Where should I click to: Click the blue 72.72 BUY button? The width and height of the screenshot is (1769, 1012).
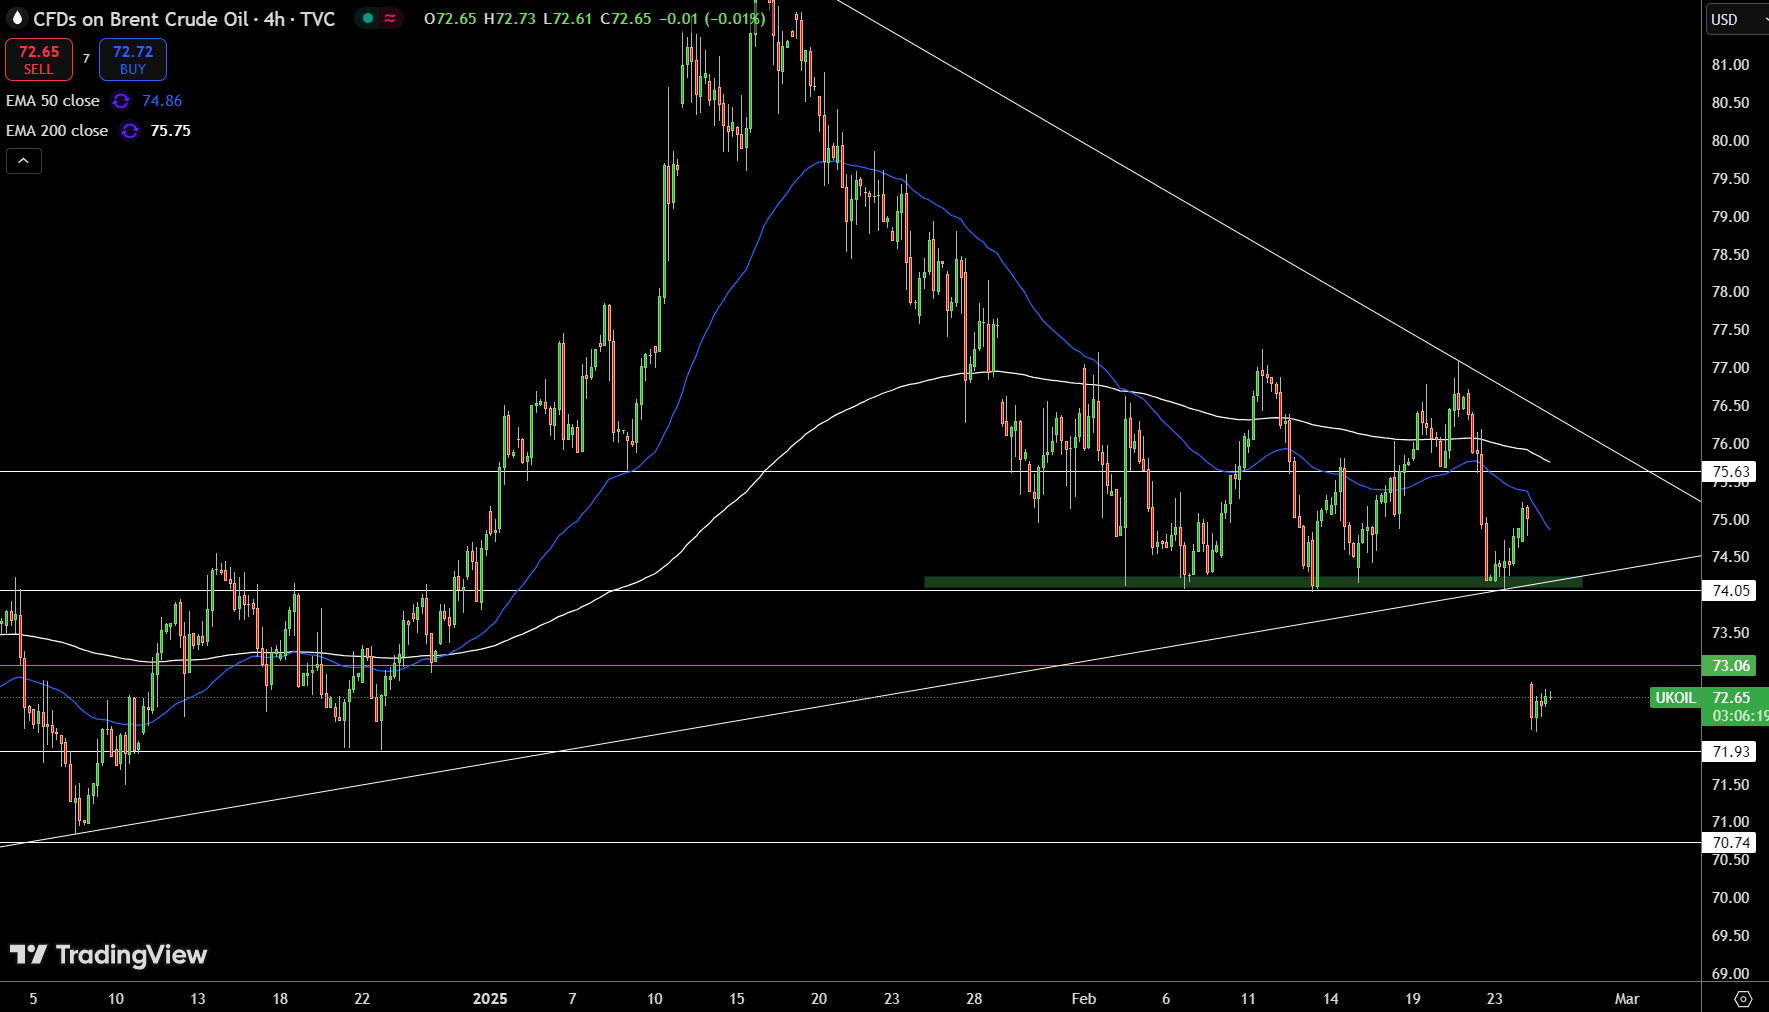coord(133,60)
